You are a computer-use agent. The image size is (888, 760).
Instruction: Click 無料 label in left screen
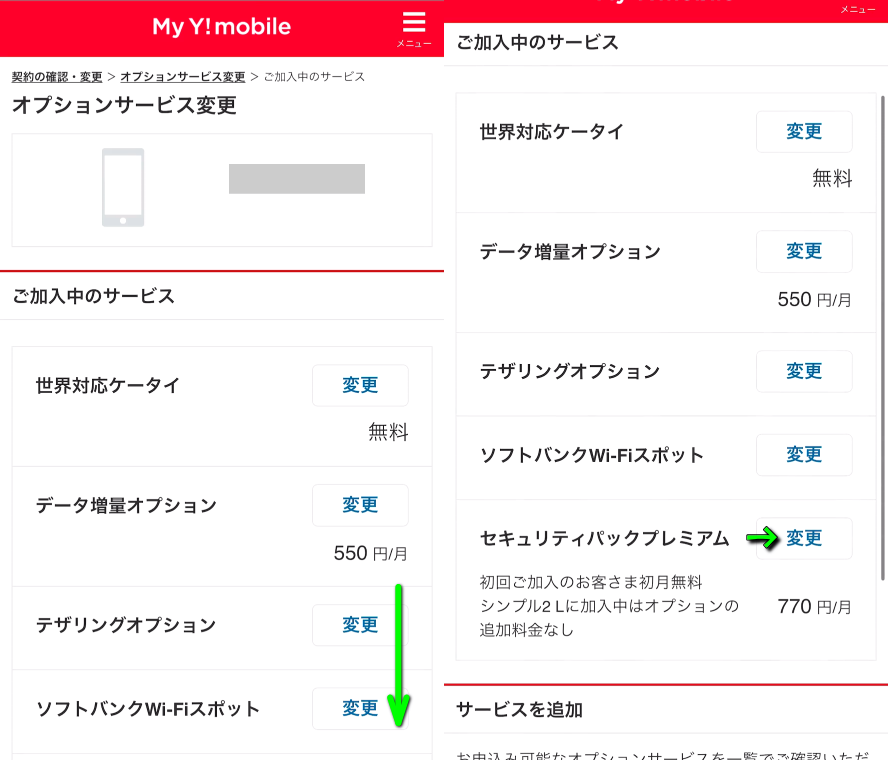click(388, 432)
